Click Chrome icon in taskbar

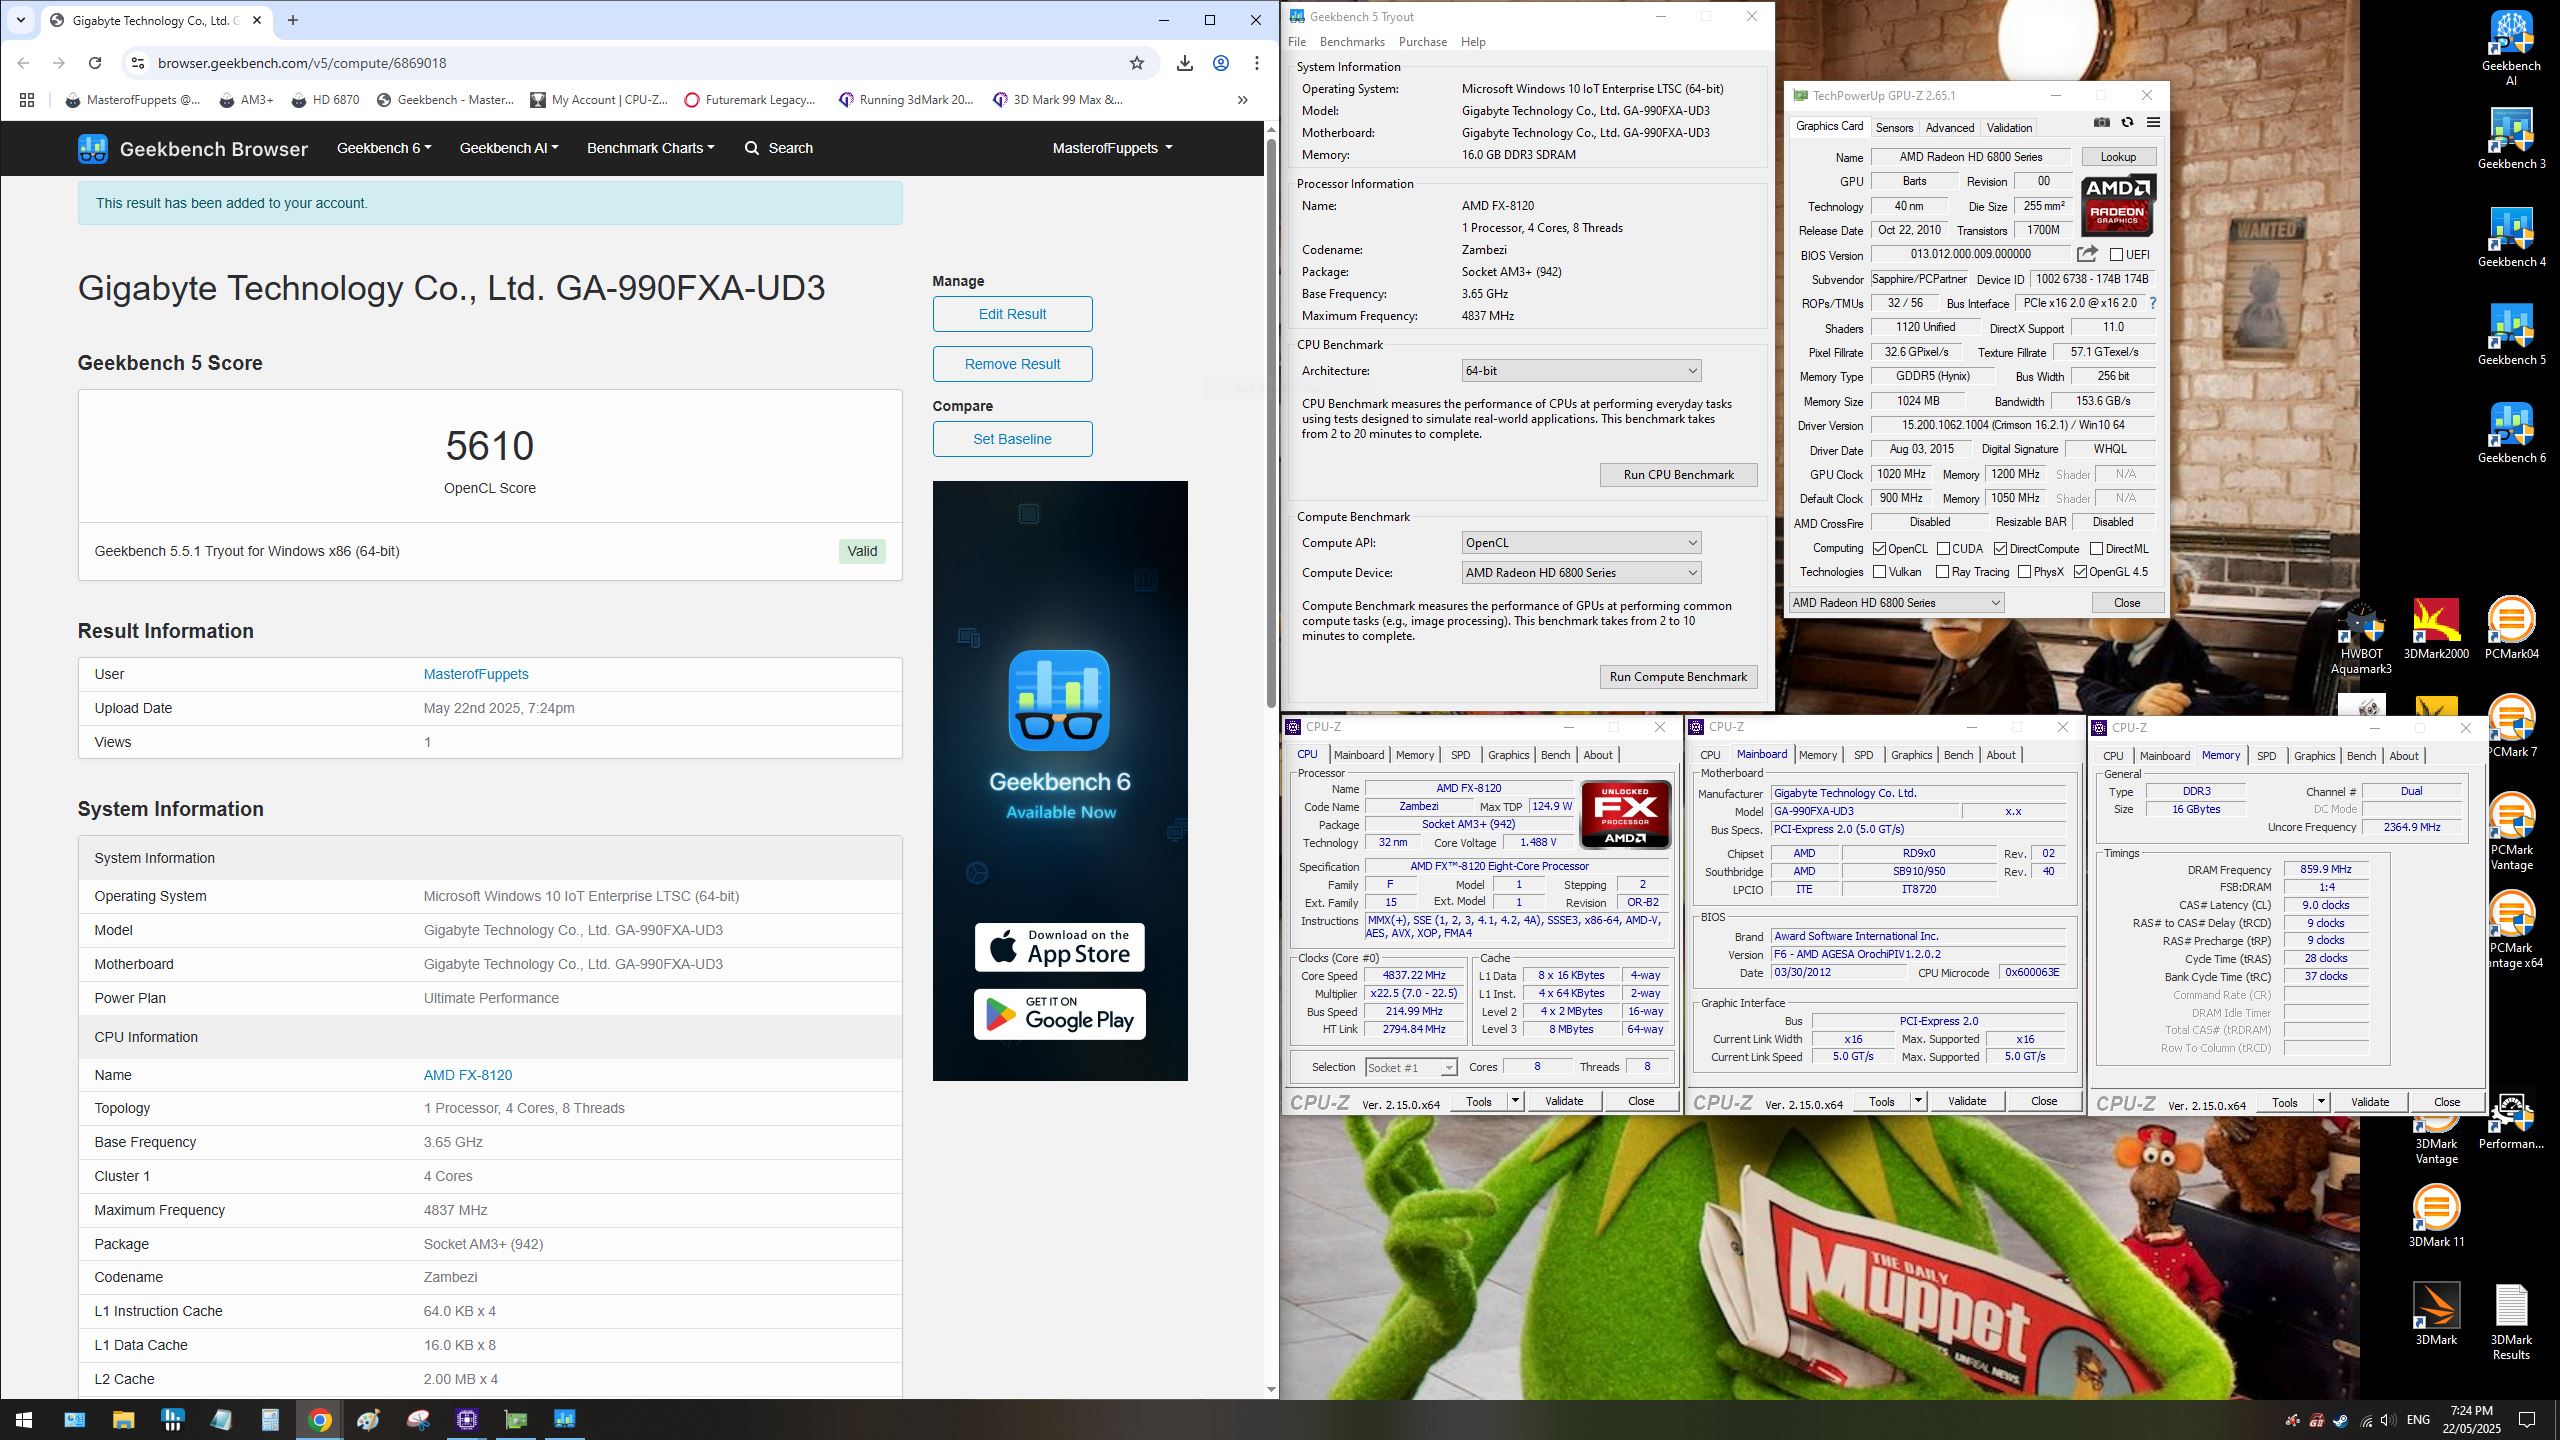click(320, 1420)
